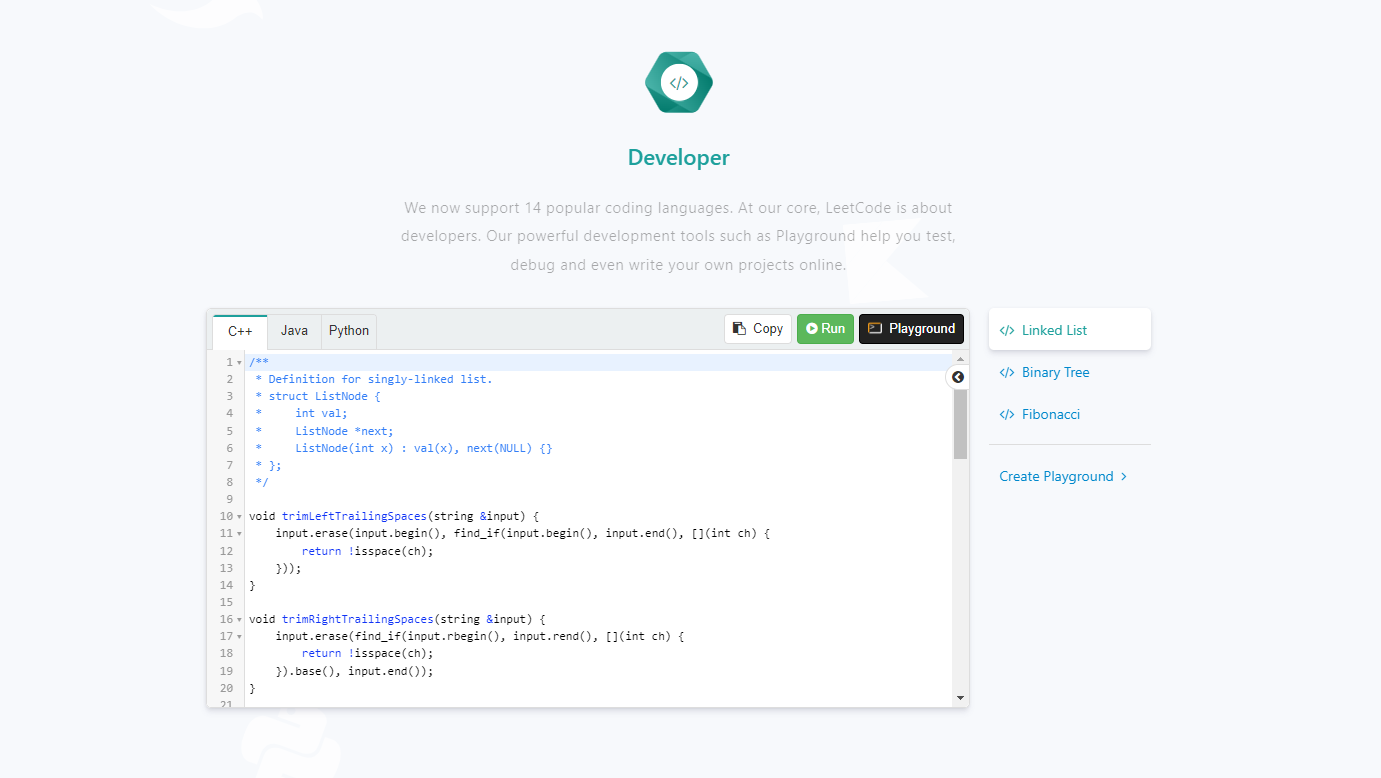
Task: Open the Playground
Action: (911, 328)
